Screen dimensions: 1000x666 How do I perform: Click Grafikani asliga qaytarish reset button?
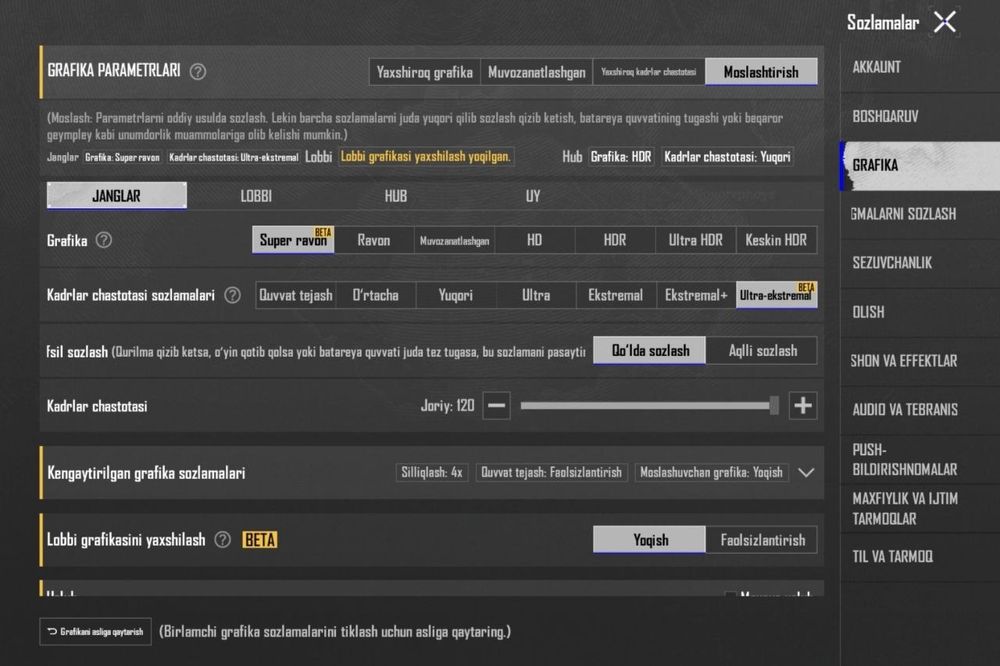(x=96, y=632)
